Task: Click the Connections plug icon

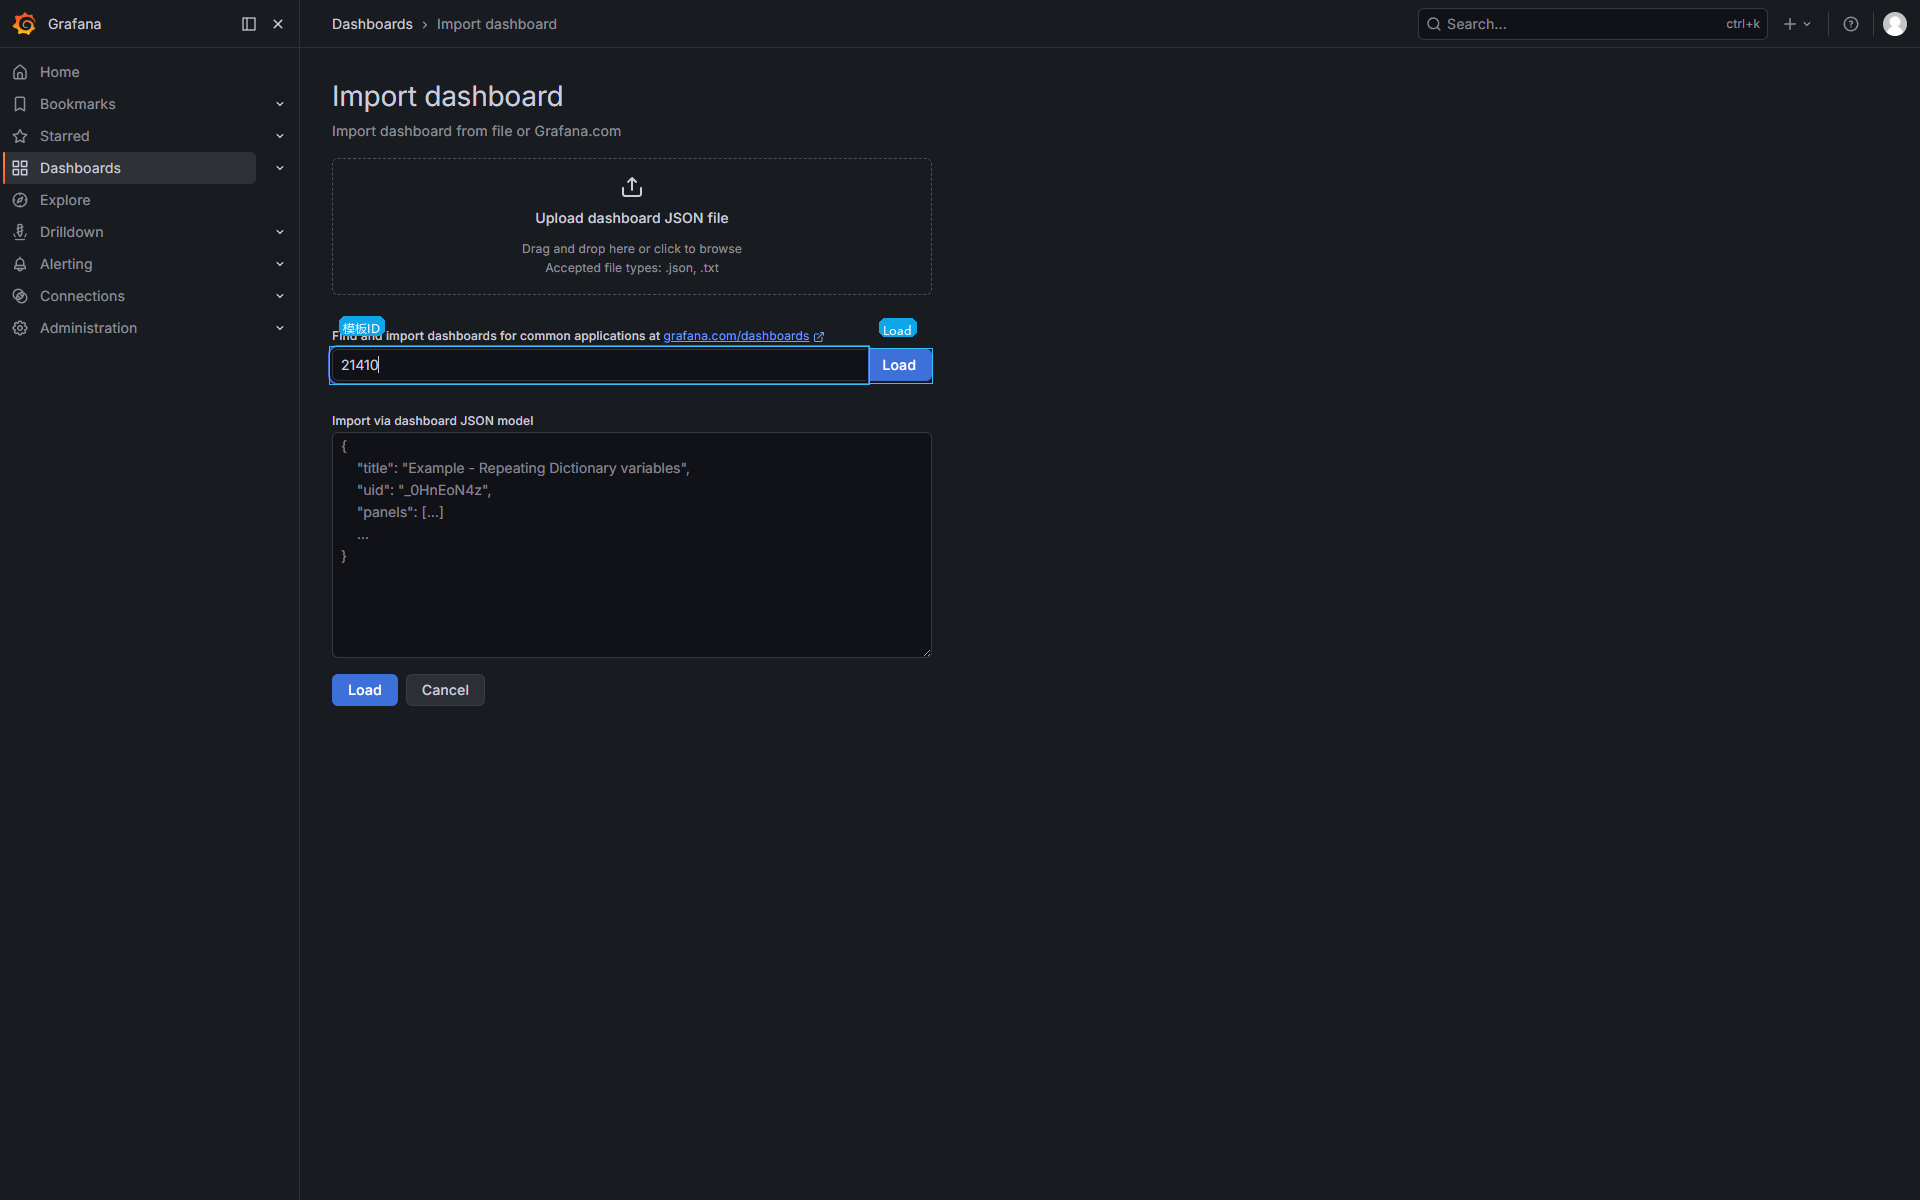Action: (20, 296)
